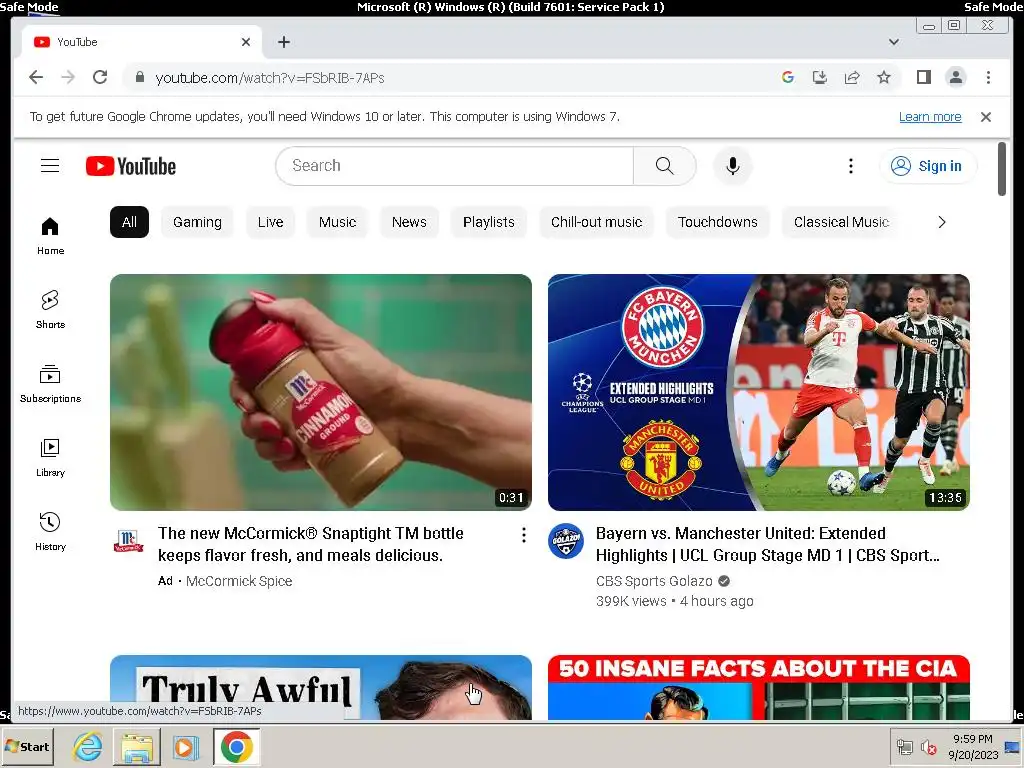
Task: Go back with browser back arrow
Action: pyautogui.click(x=36, y=77)
